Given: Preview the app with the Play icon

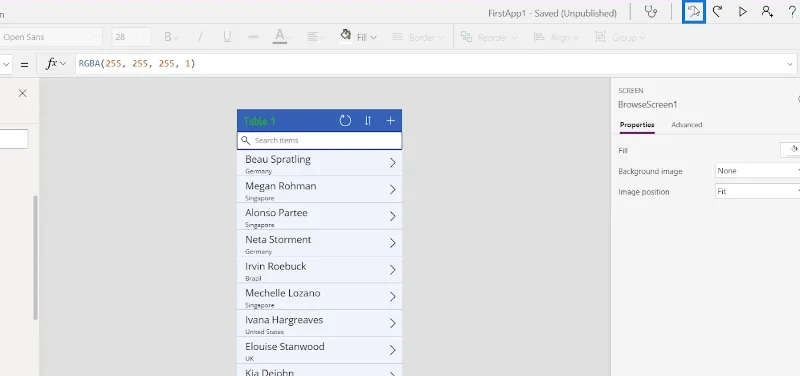Looking at the screenshot, I should pyautogui.click(x=743, y=12).
